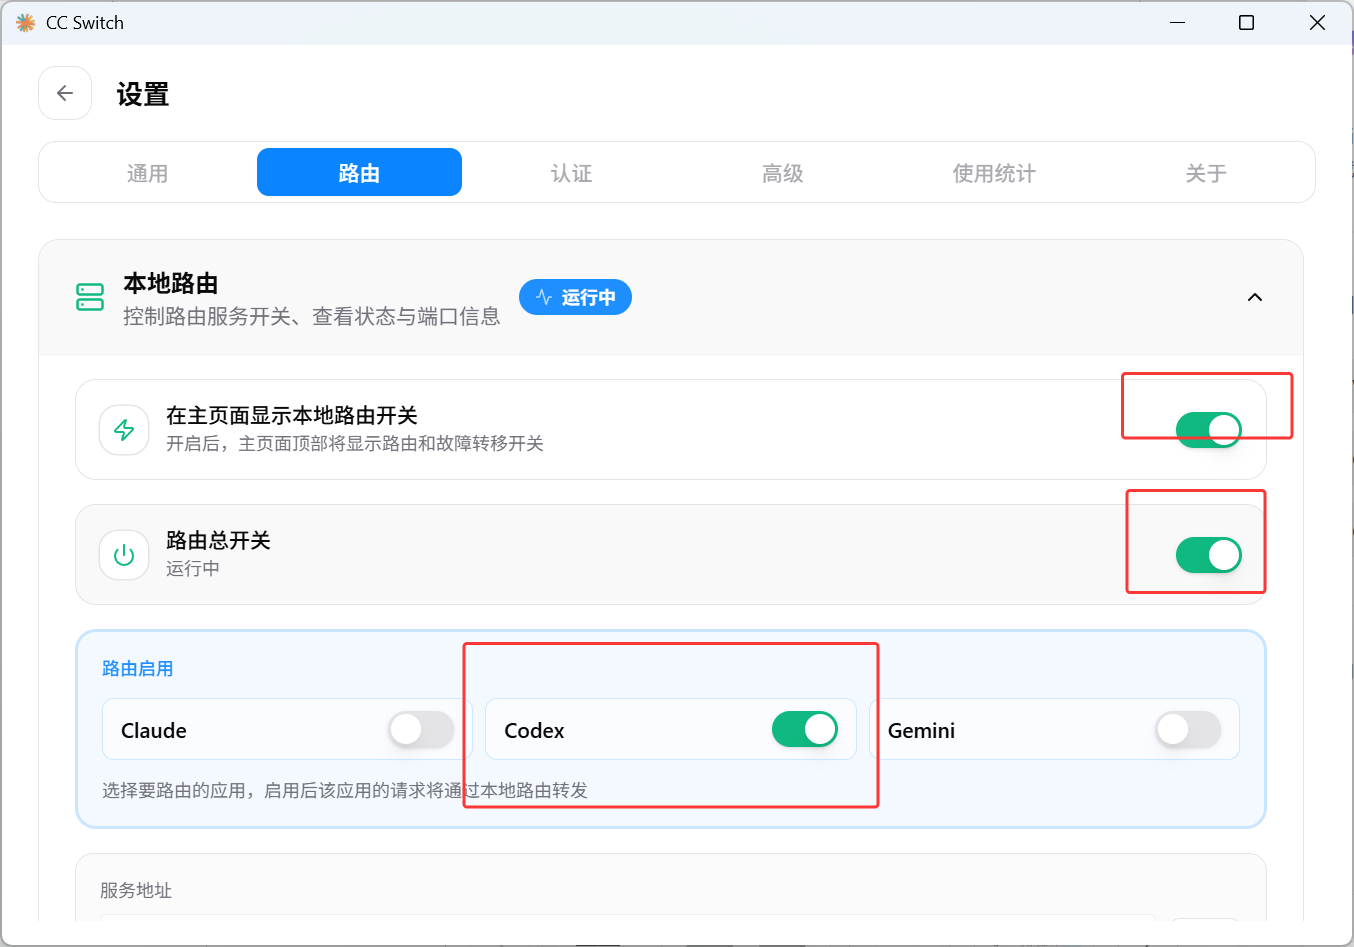Disable routing for Codex
Viewport: 1354px width, 947px height.
(x=805, y=730)
